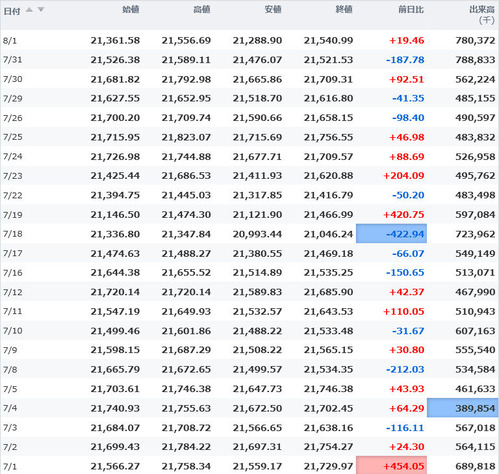Click the 終値 column header
The width and height of the screenshot is (499, 474).
tap(344, 10)
